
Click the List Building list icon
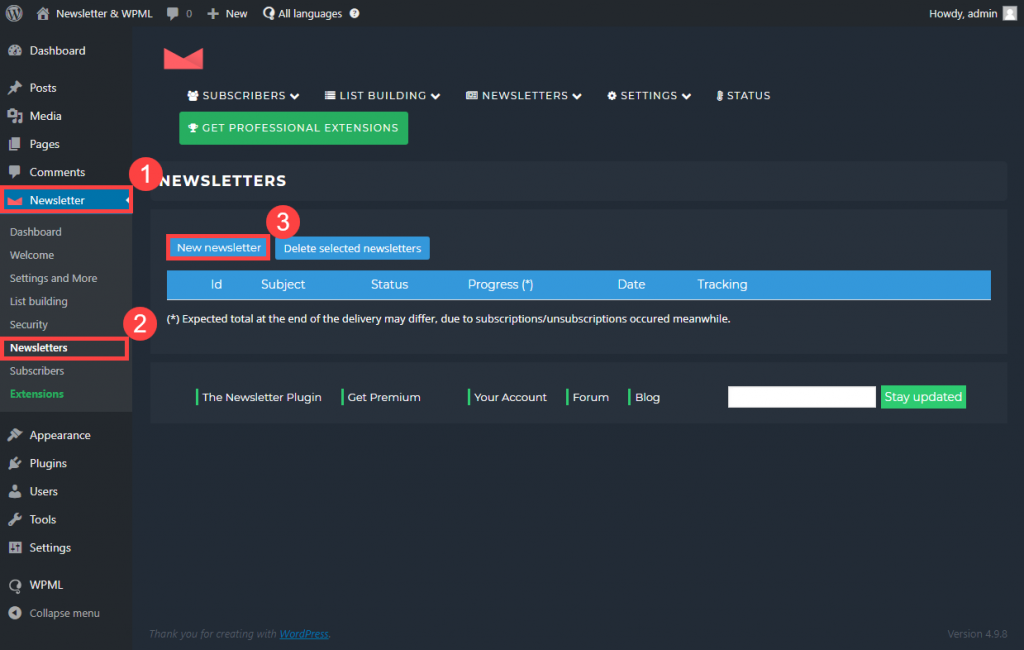point(330,95)
